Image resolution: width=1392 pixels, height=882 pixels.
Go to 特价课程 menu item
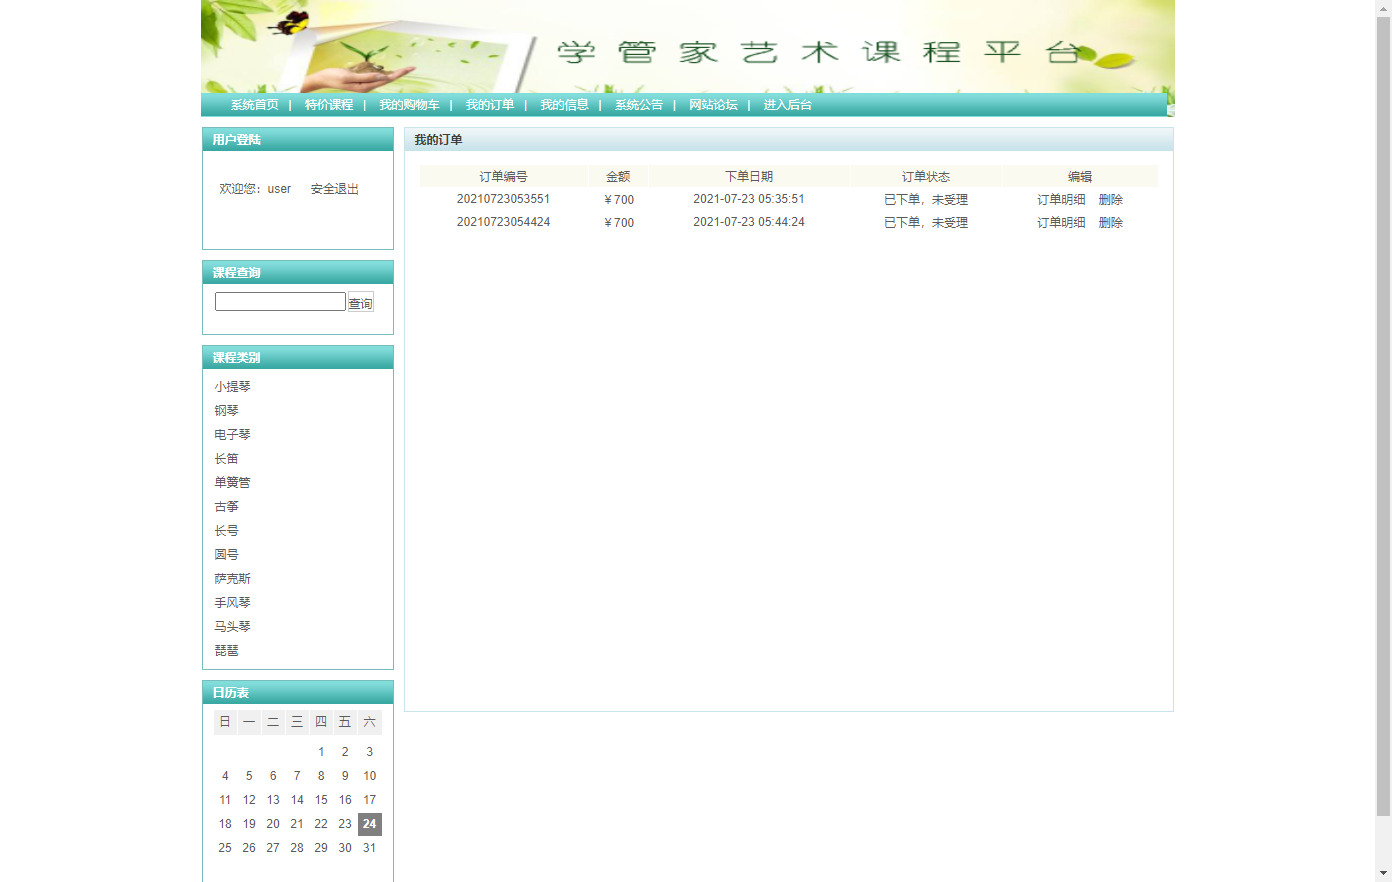(329, 105)
